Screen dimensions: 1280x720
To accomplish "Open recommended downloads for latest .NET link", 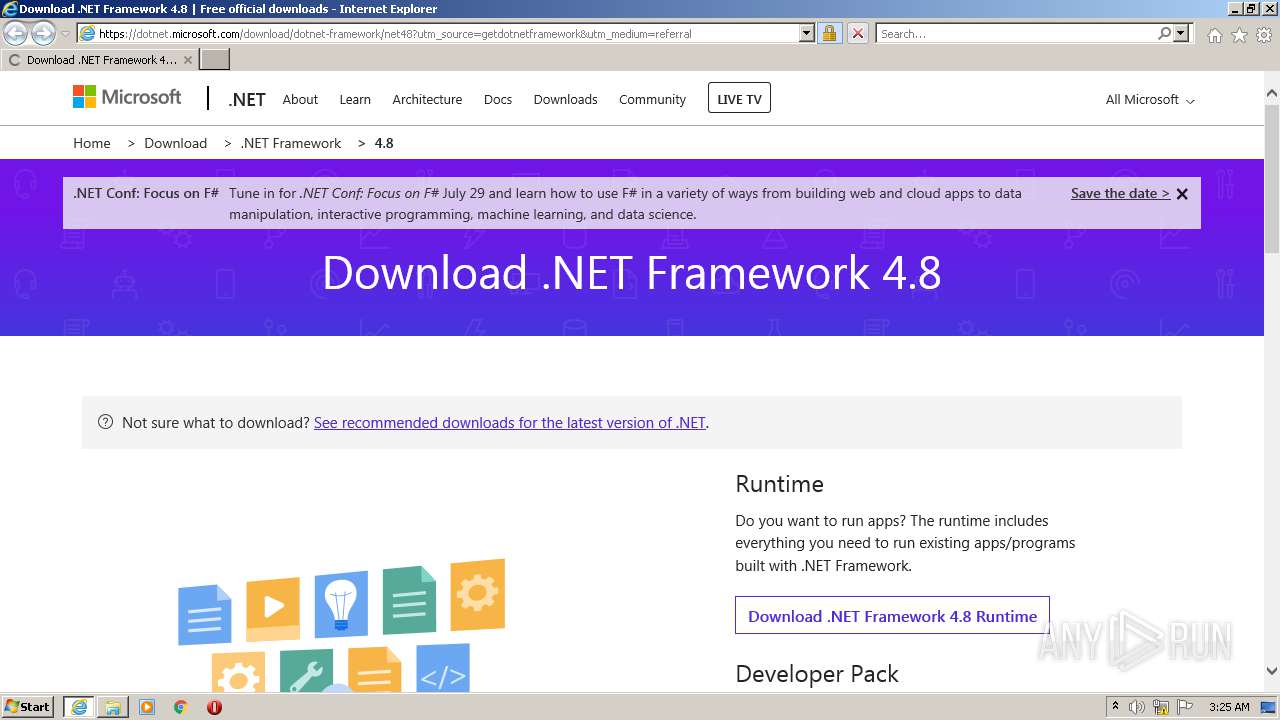I will pyautogui.click(x=510, y=423).
